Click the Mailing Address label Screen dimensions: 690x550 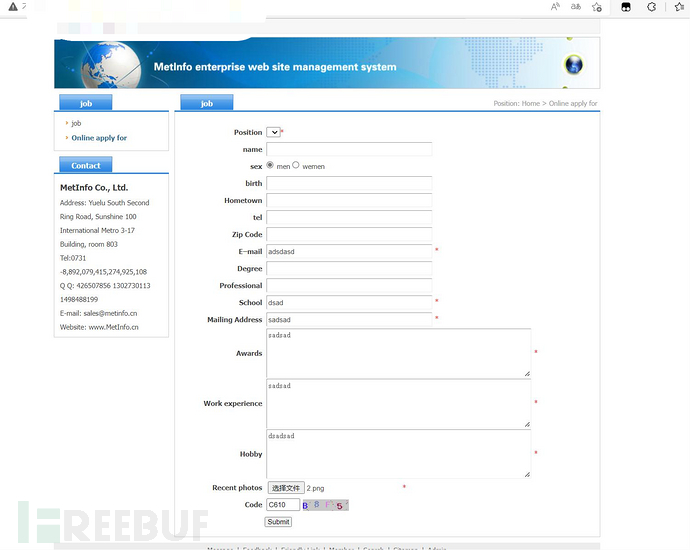pyautogui.click(x=235, y=319)
